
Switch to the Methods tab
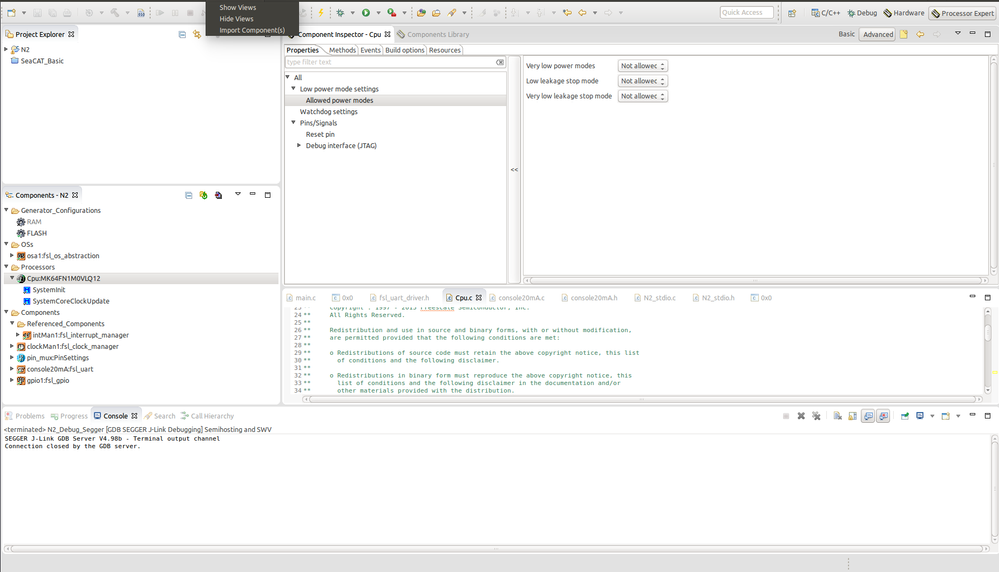coord(342,50)
